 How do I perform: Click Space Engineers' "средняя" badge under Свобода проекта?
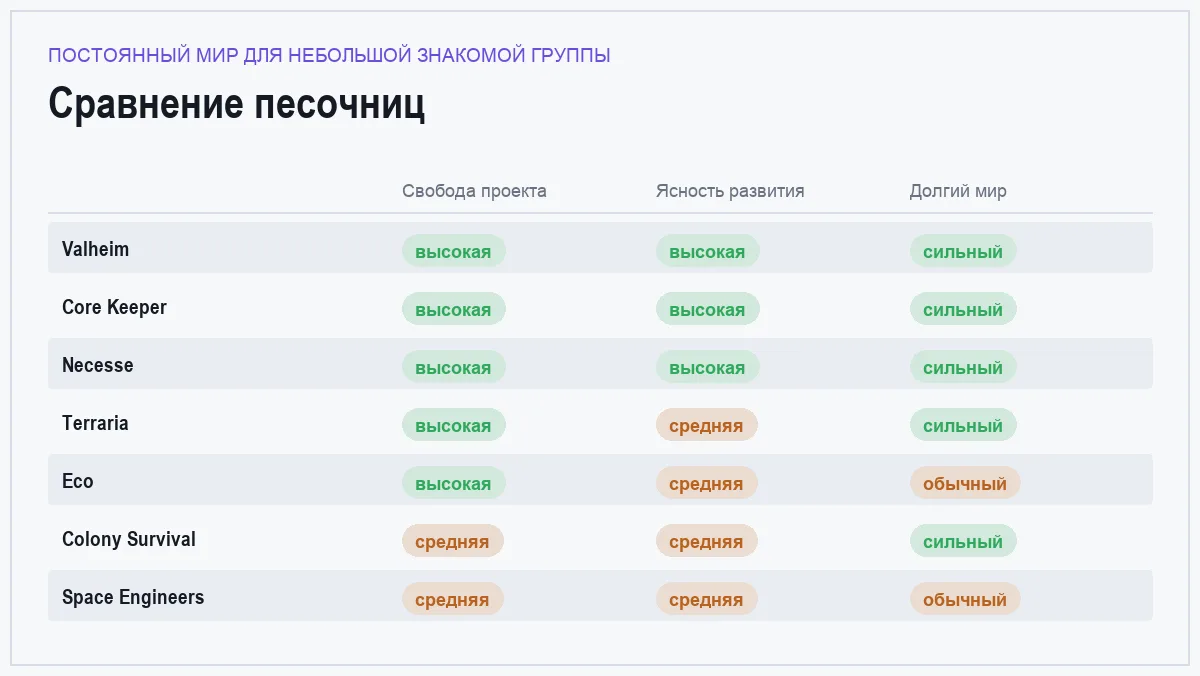point(452,599)
